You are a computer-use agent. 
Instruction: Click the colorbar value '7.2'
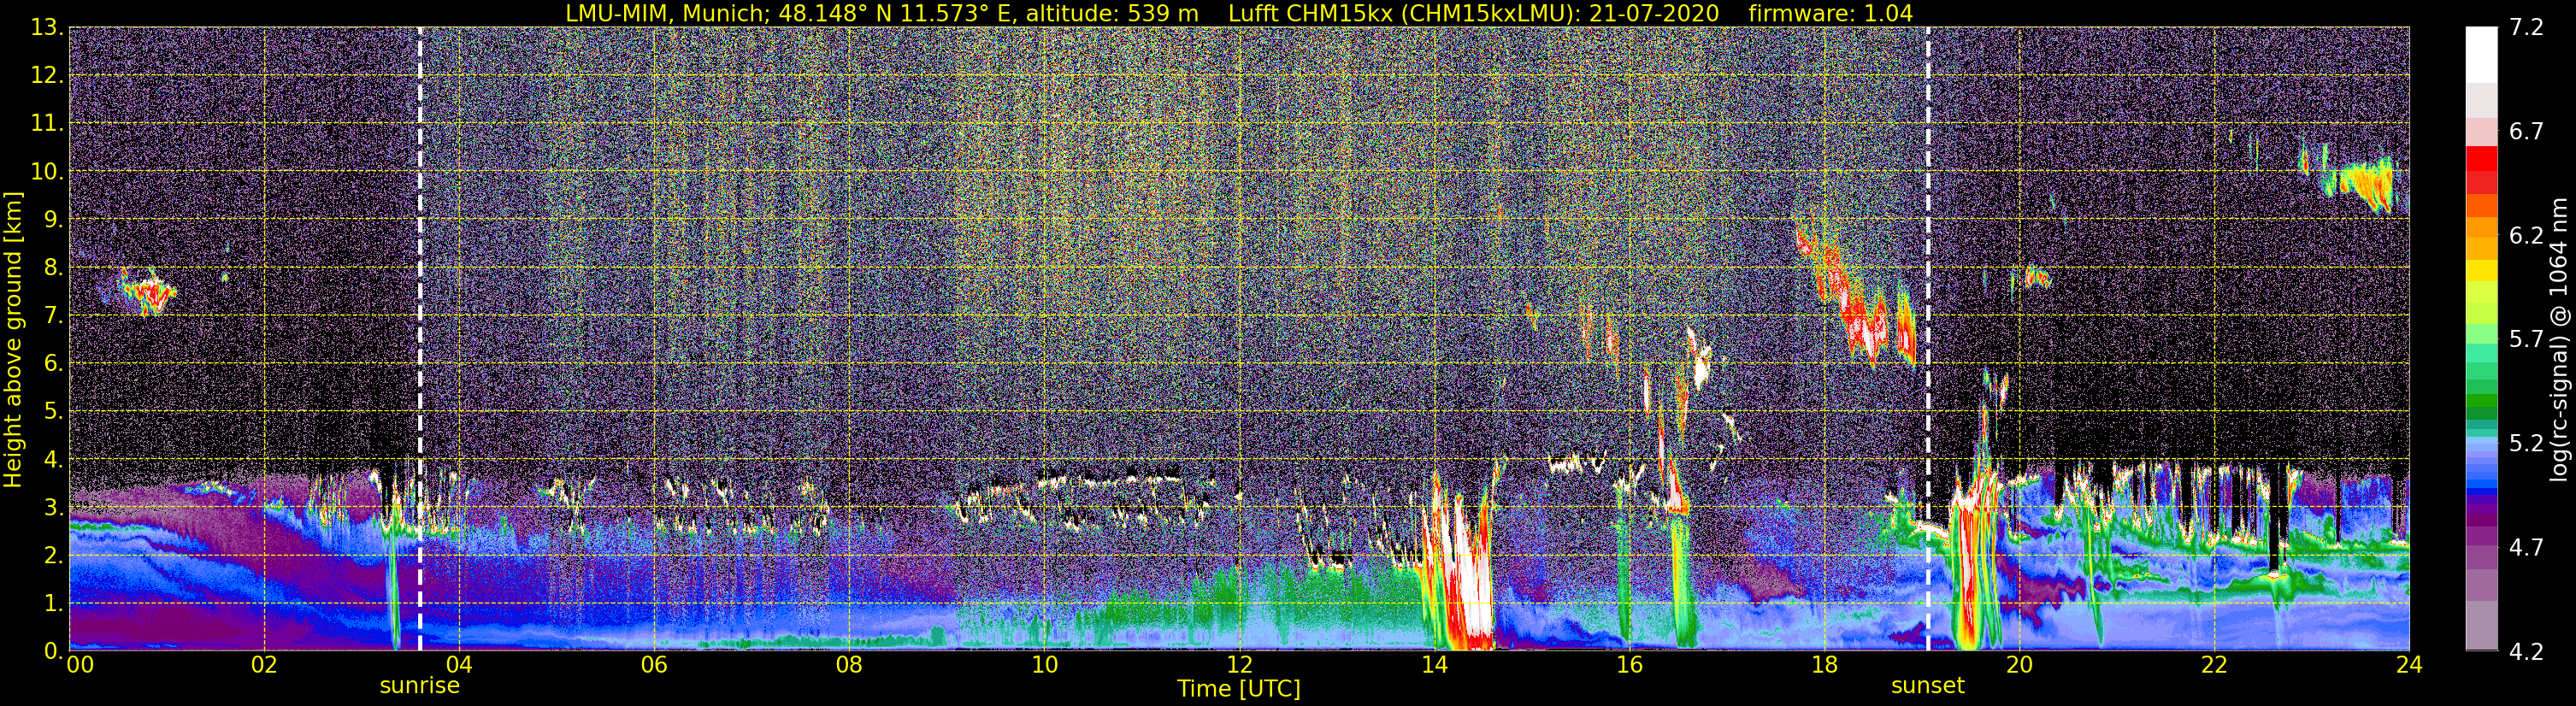pos(2526,27)
